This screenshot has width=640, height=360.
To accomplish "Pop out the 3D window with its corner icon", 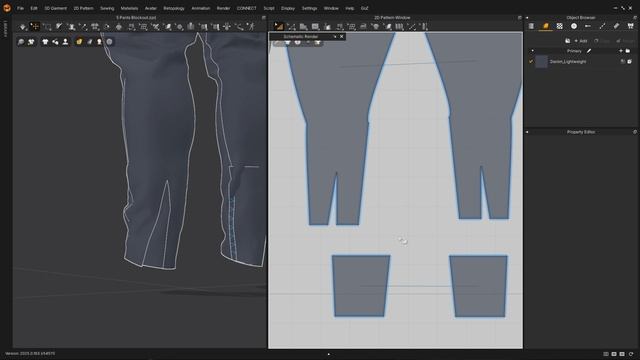I will point(264,18).
